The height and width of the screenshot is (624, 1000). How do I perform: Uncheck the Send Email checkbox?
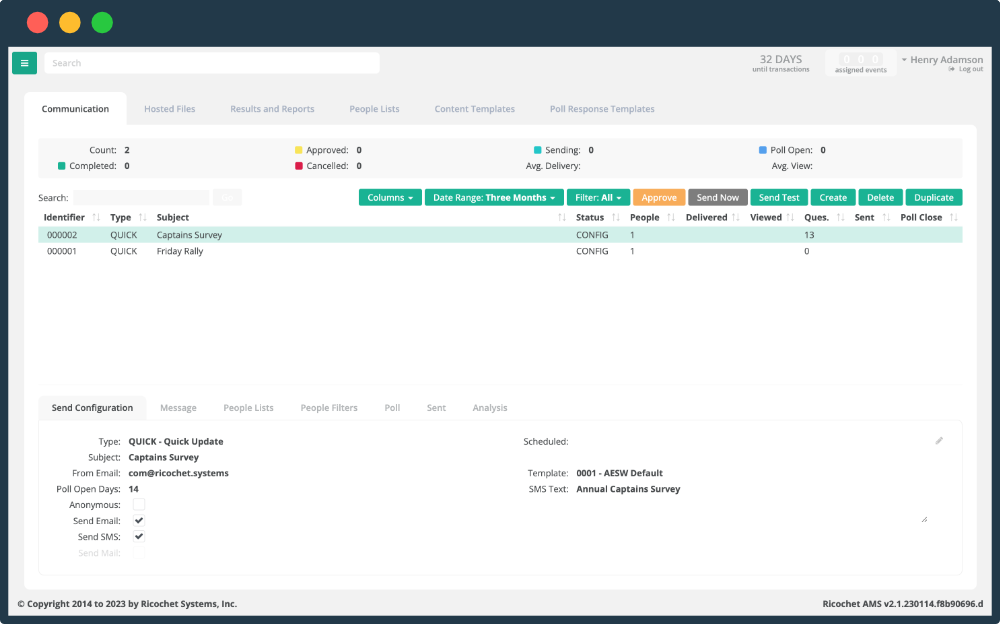click(x=138, y=521)
